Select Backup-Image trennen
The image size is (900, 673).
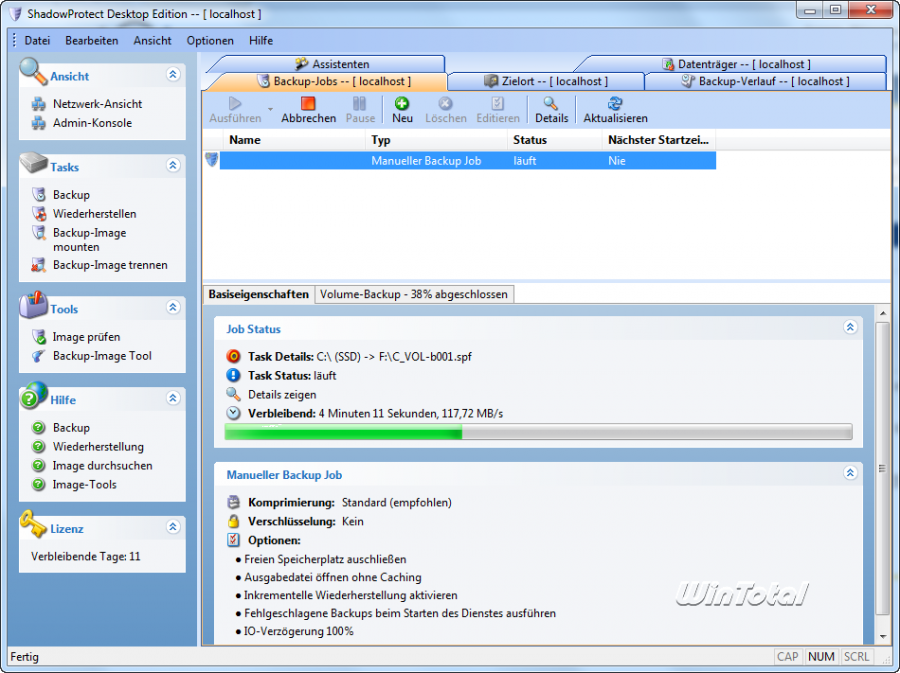(110, 265)
